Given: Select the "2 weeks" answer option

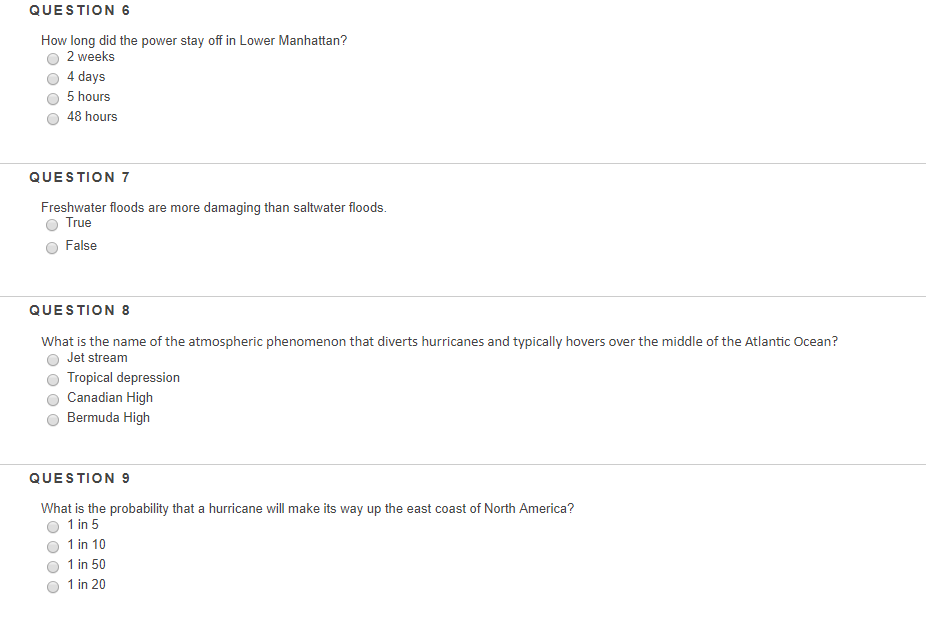Looking at the screenshot, I should [53, 59].
